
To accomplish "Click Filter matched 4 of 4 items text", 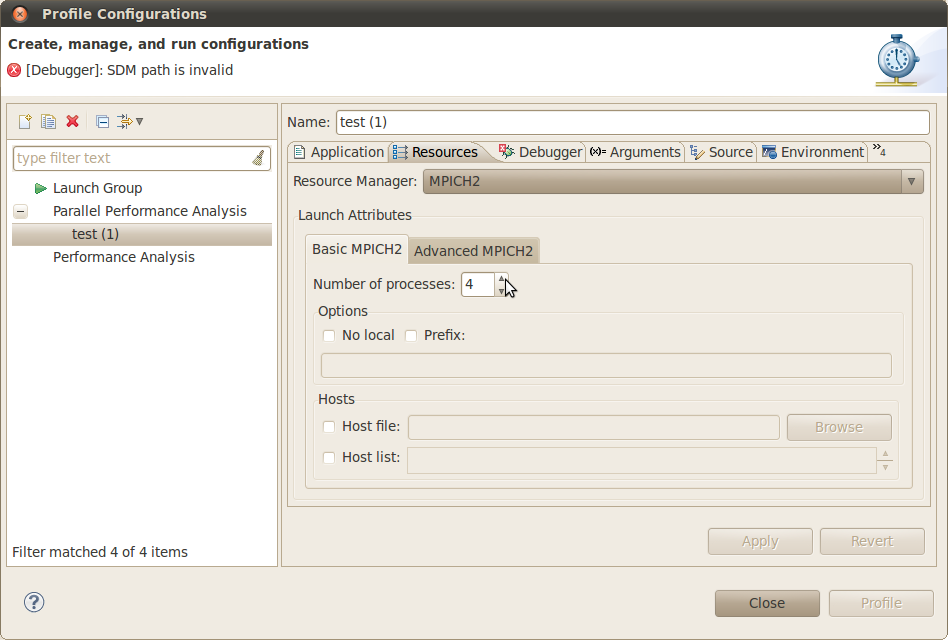I will (100, 552).
